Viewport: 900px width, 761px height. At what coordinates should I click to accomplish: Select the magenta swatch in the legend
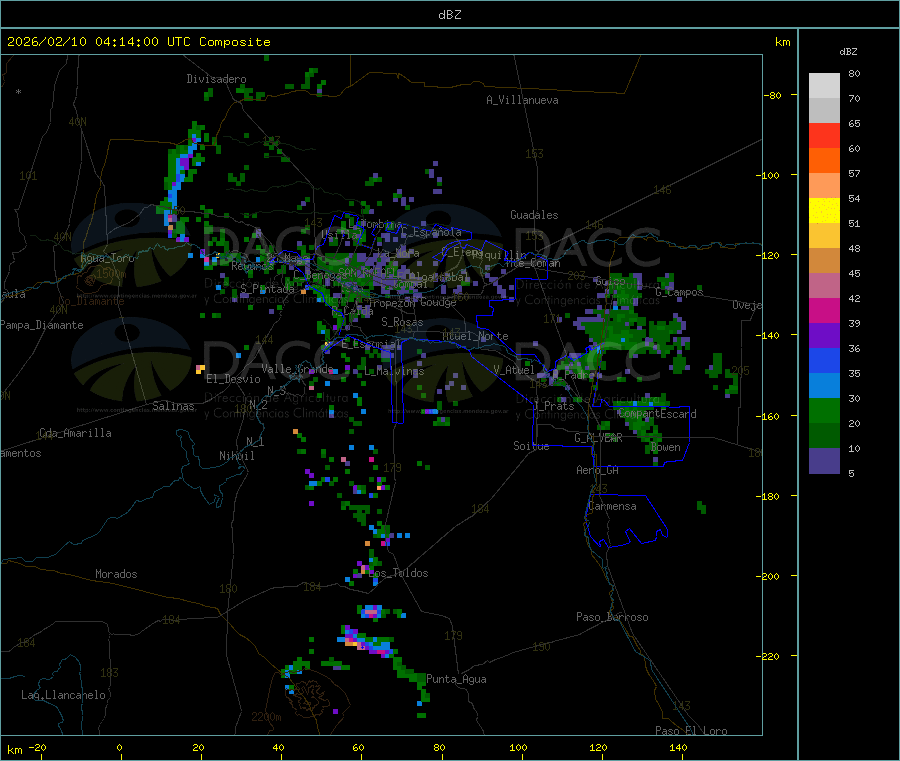click(x=824, y=310)
